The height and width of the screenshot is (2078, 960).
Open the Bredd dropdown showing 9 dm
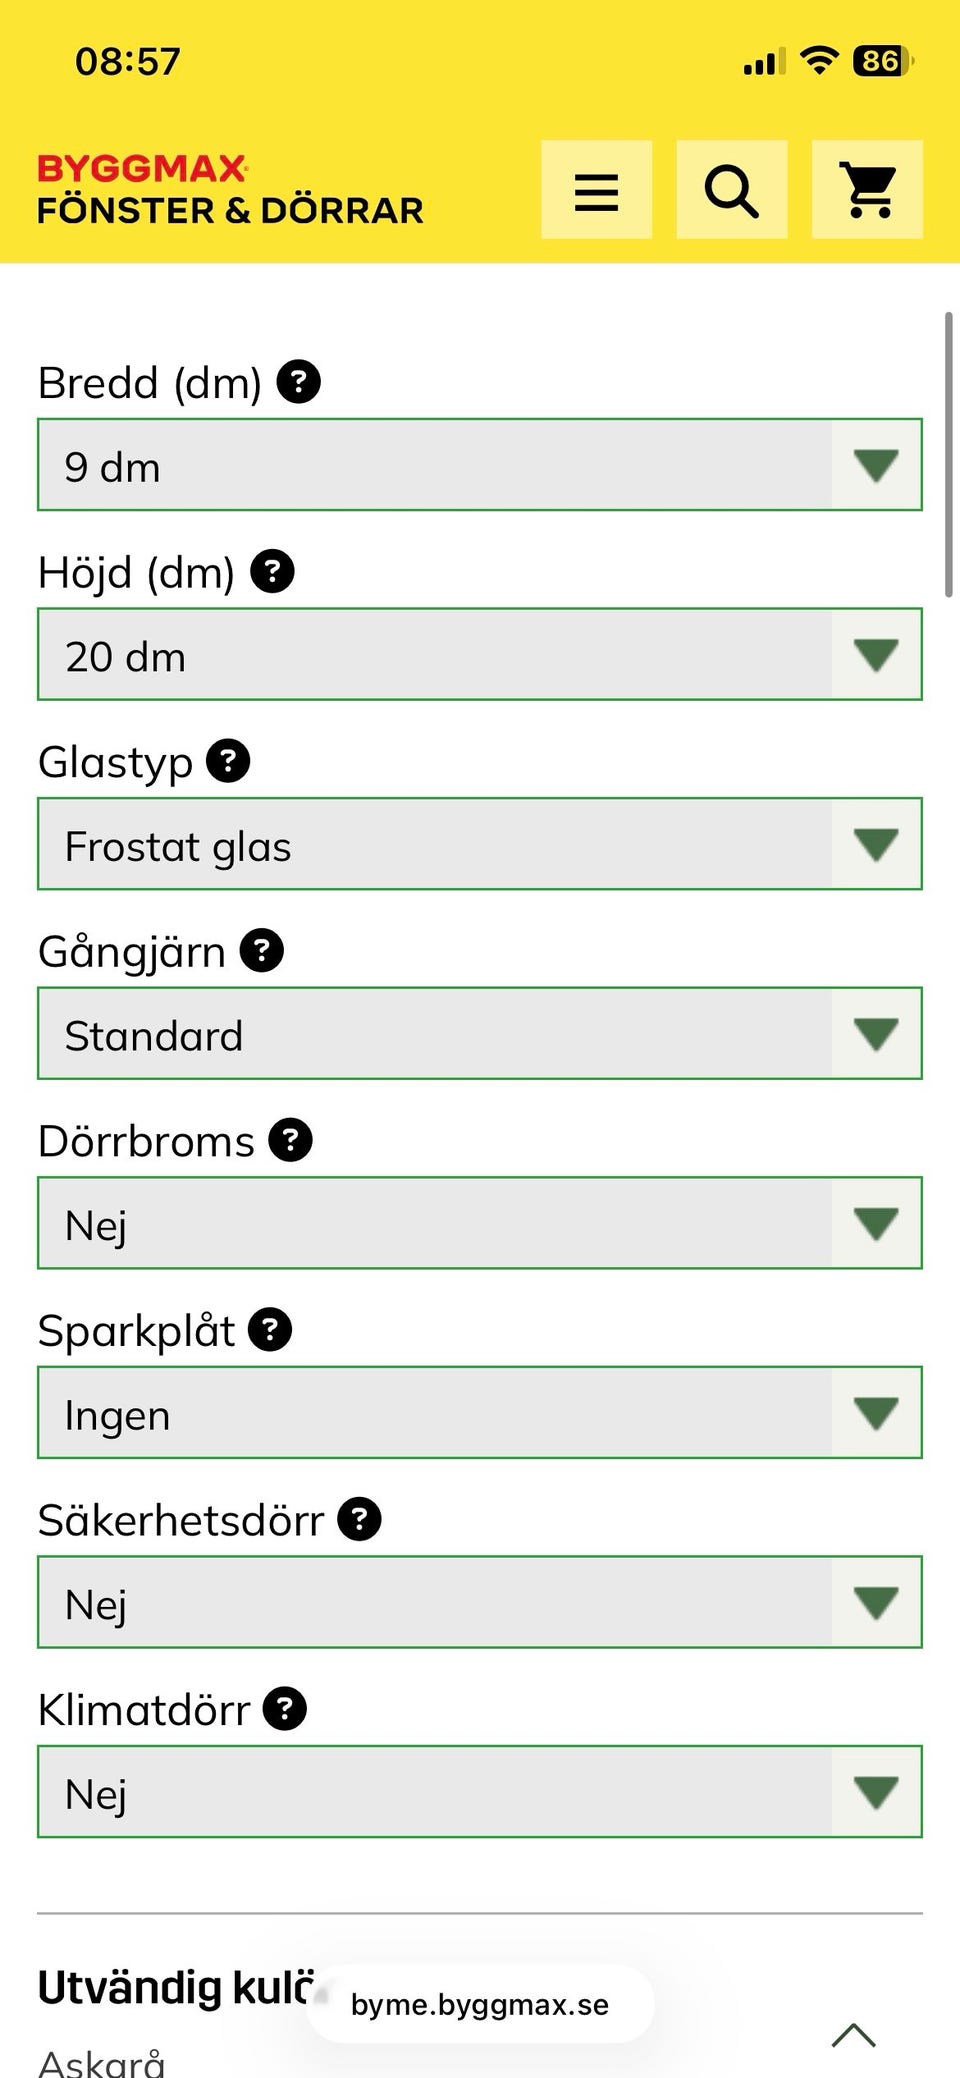pyautogui.click(x=479, y=466)
